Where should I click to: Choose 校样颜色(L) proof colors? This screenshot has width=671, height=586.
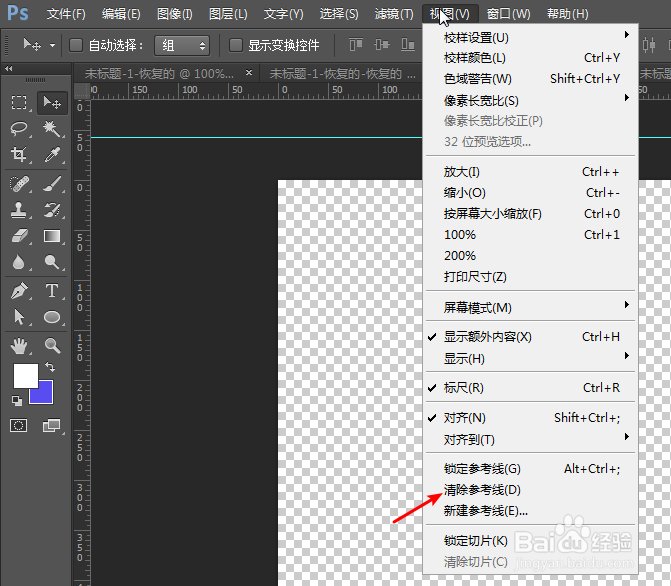[x=530, y=58]
